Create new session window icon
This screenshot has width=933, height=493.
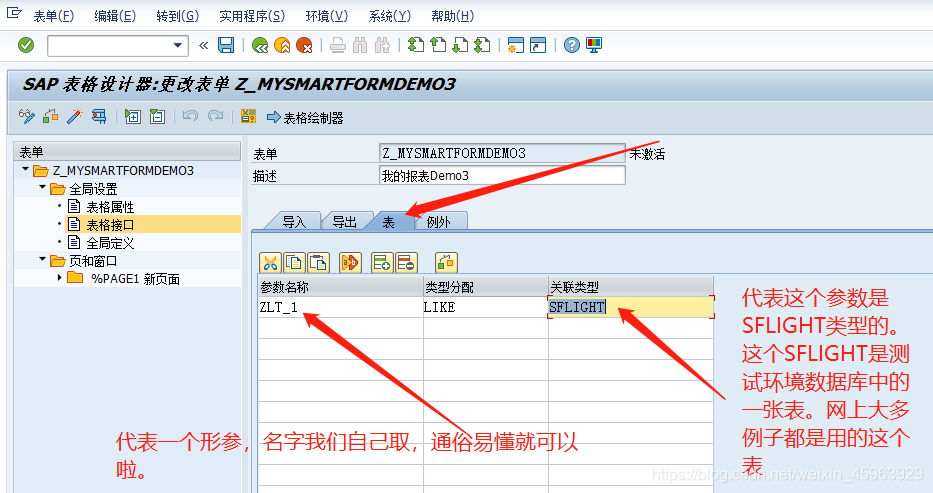[515, 45]
